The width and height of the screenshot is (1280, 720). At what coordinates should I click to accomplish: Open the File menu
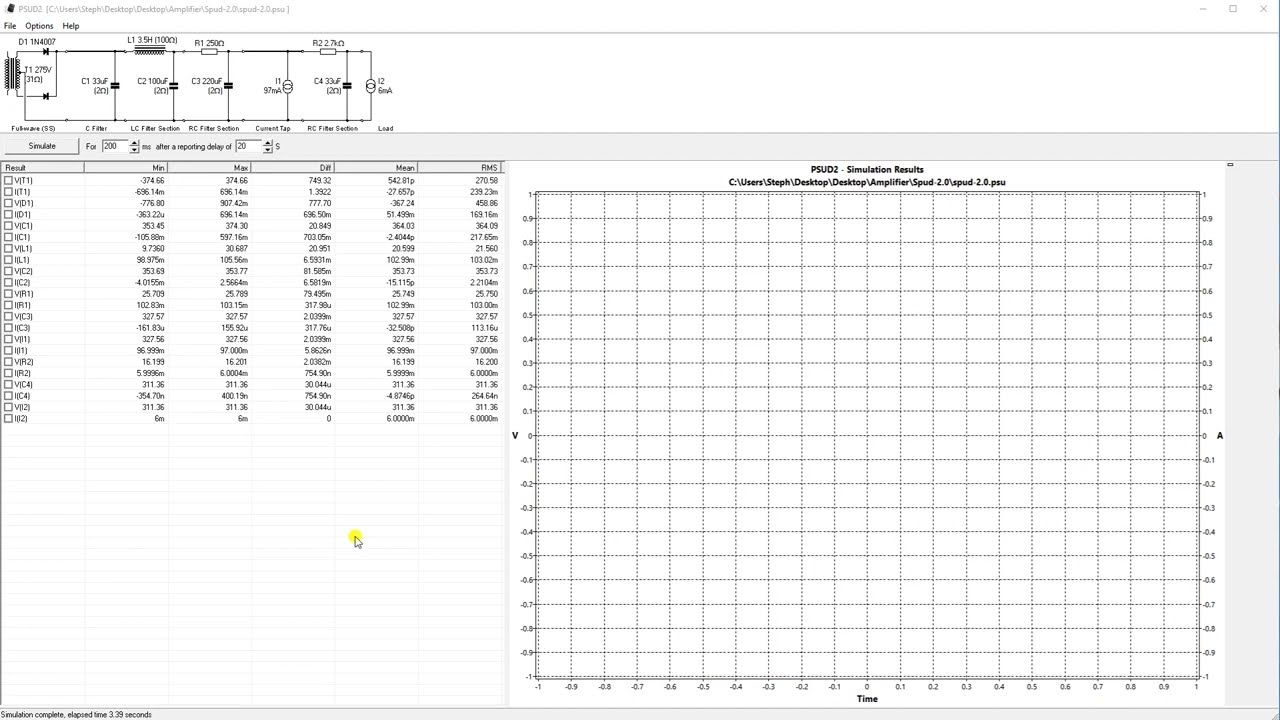[x=10, y=26]
